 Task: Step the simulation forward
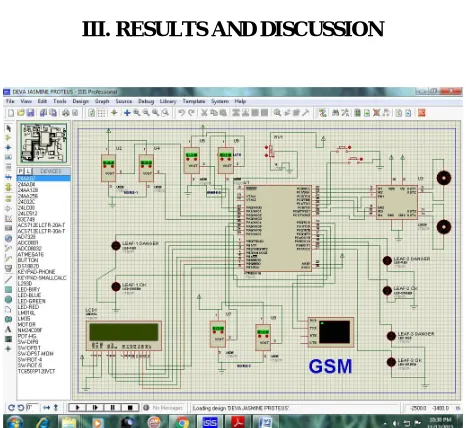(x=95, y=407)
